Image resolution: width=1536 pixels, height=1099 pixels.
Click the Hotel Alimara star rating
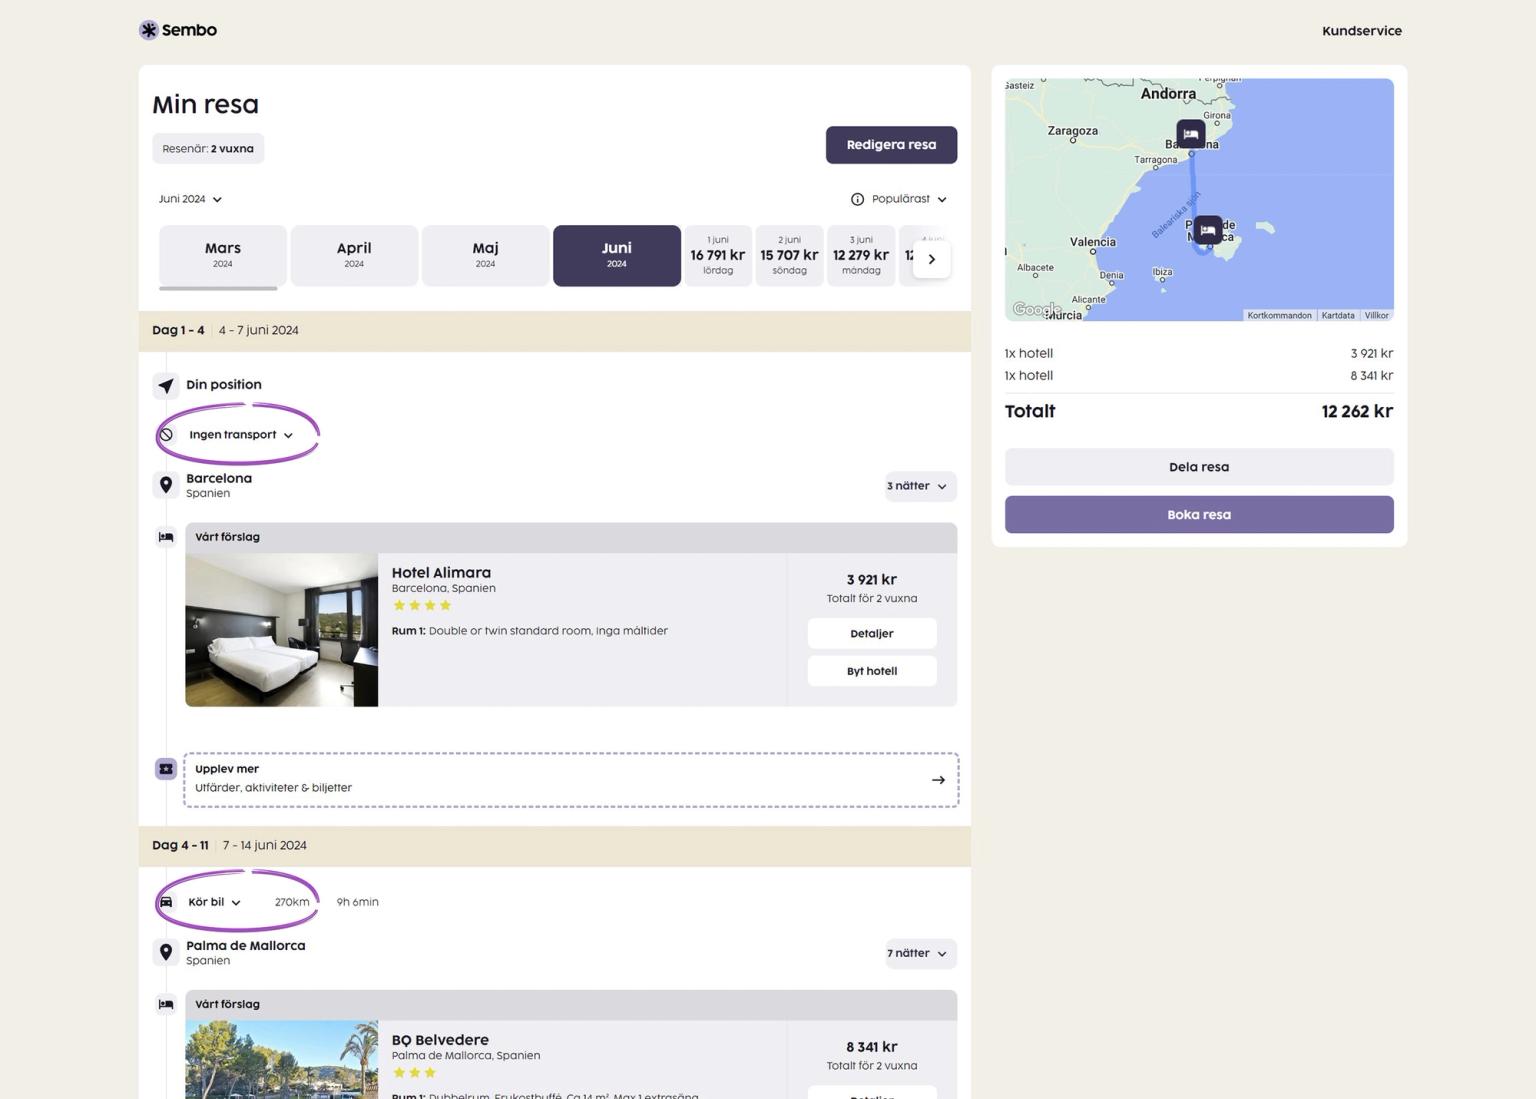[x=422, y=605]
